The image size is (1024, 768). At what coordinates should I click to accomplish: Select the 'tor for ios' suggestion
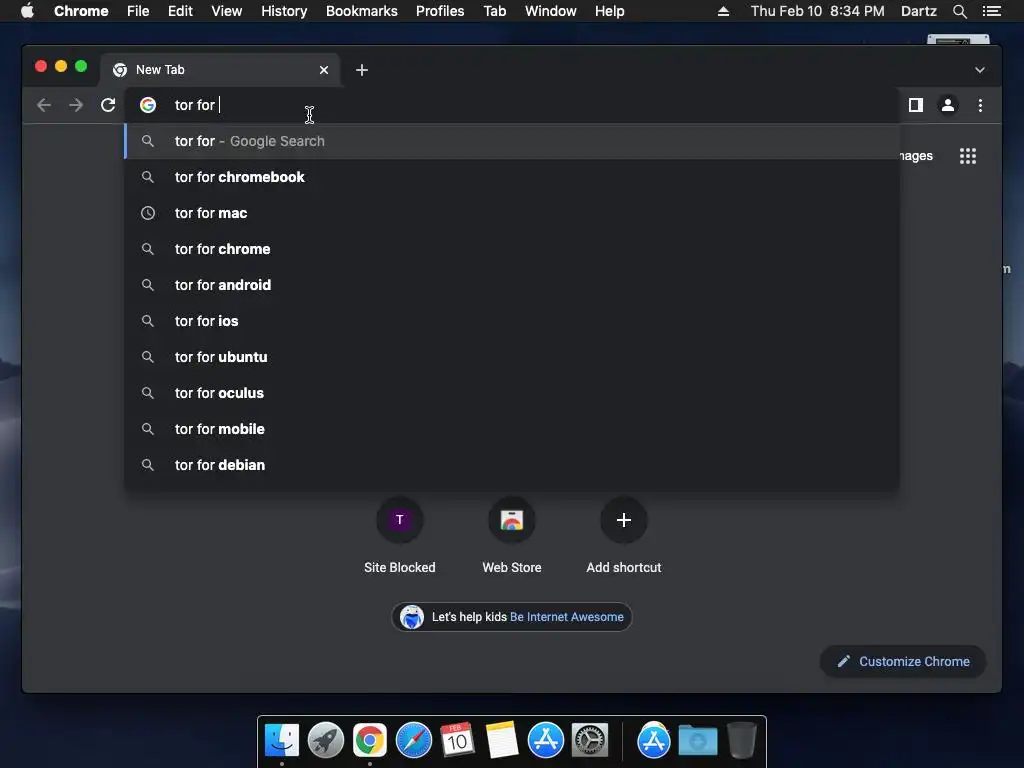click(x=512, y=321)
